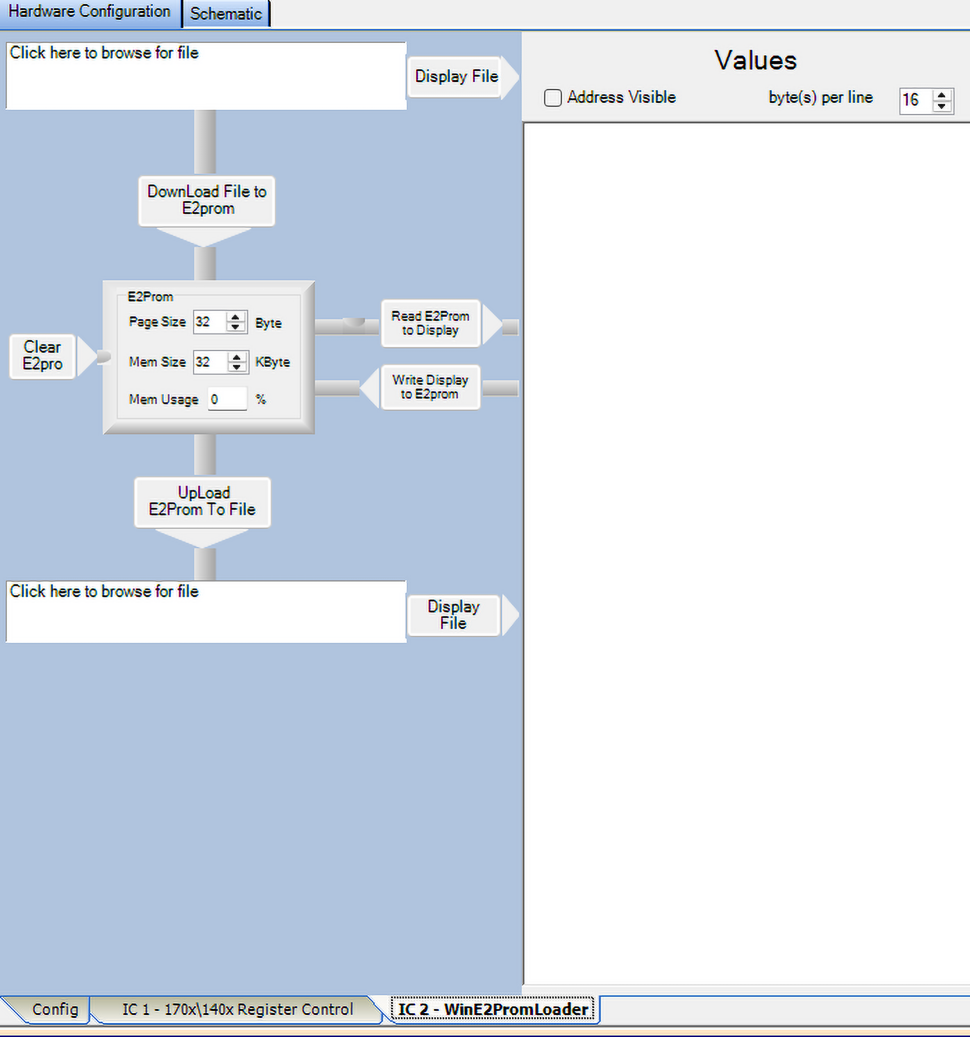Switch to the Config tab
Image resolution: width=970 pixels, height=1037 pixels.
click(x=55, y=1009)
